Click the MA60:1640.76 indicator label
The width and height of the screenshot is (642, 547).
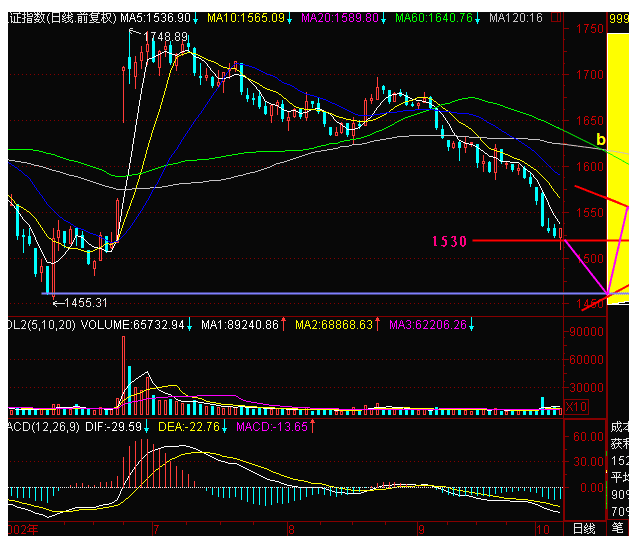[434, 18]
